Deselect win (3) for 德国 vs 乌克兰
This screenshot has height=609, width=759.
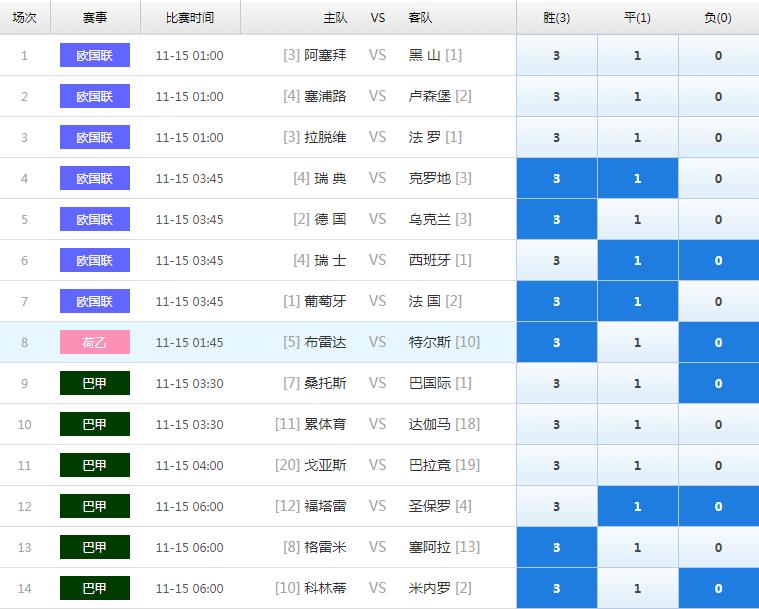click(557, 219)
